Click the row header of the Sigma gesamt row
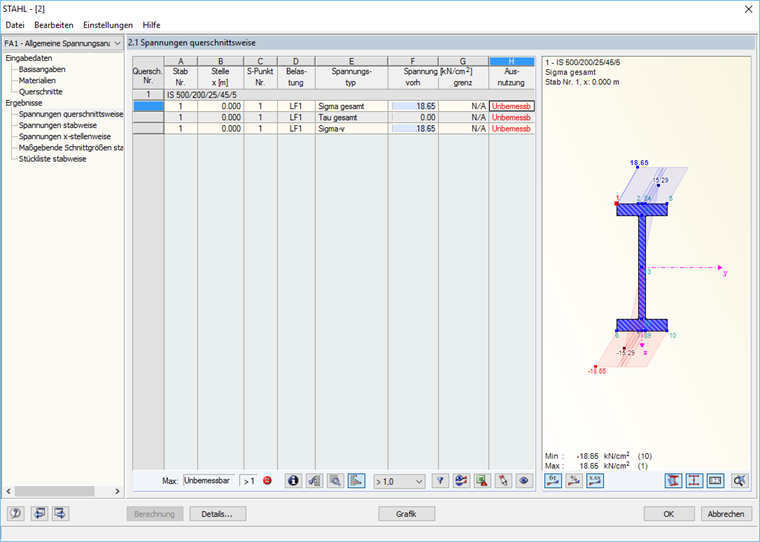Screen dimensions: 760x542 [148, 106]
